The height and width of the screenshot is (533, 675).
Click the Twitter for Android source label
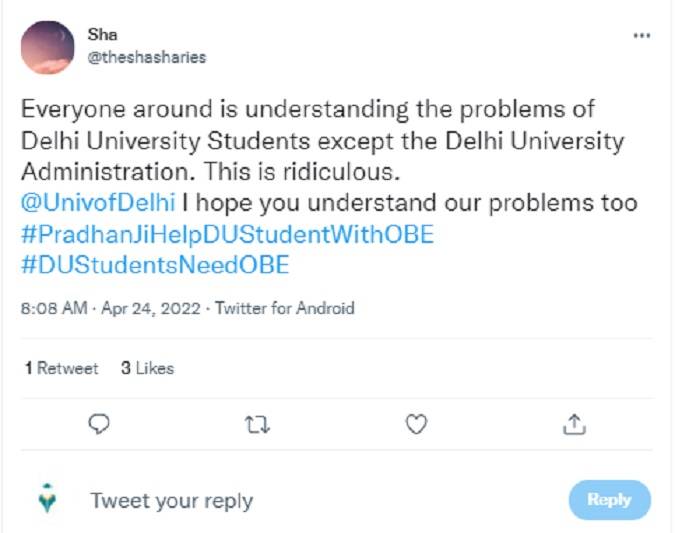[285, 309]
